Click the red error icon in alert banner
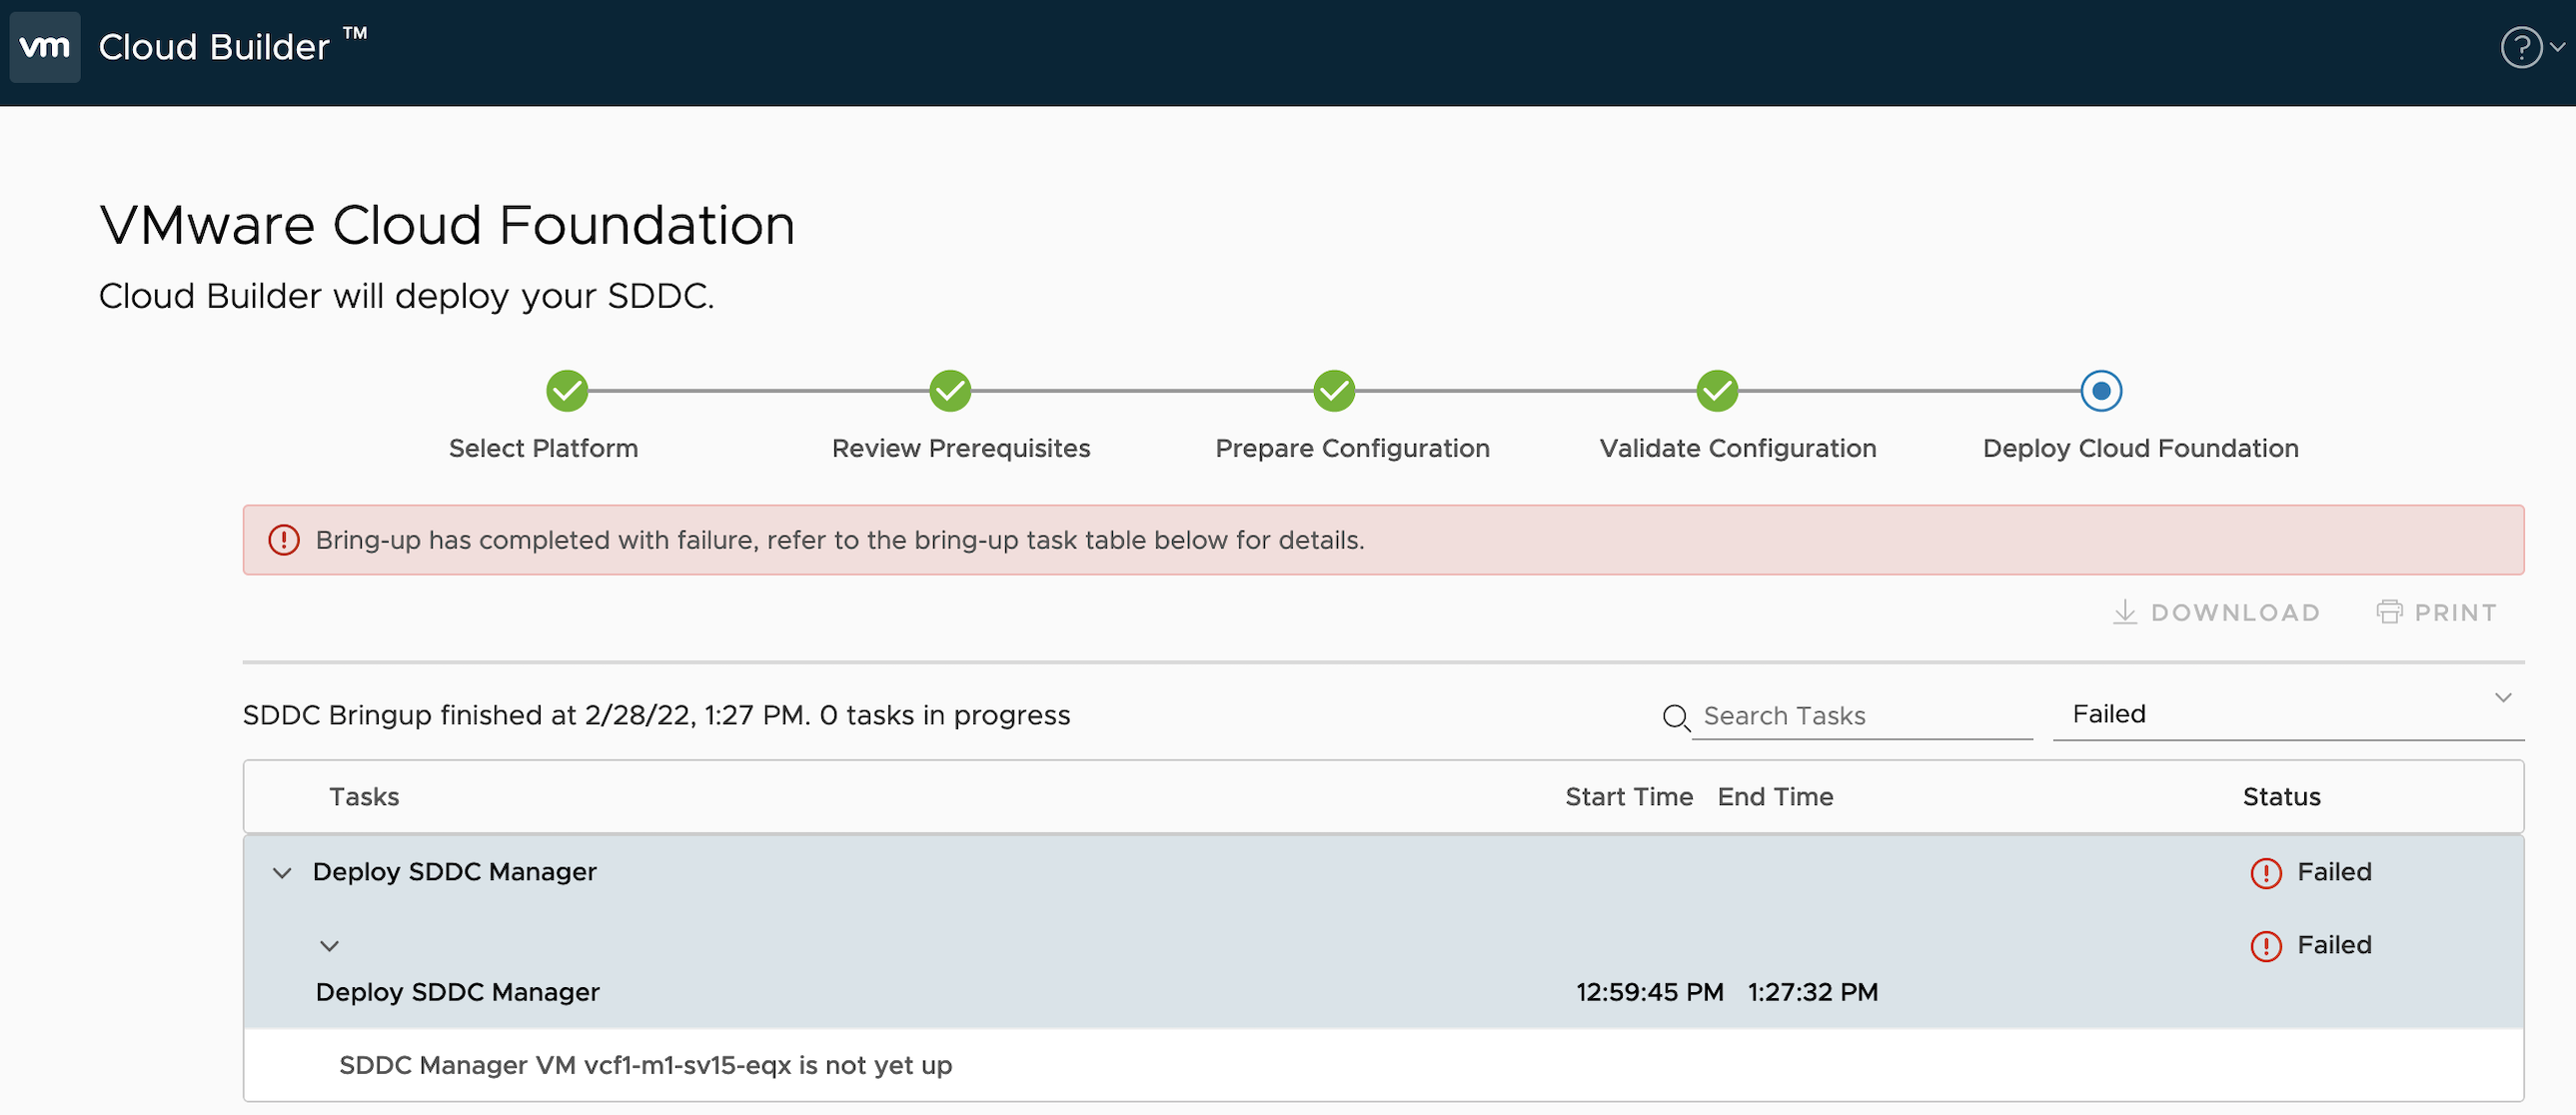The width and height of the screenshot is (2576, 1115). click(284, 540)
